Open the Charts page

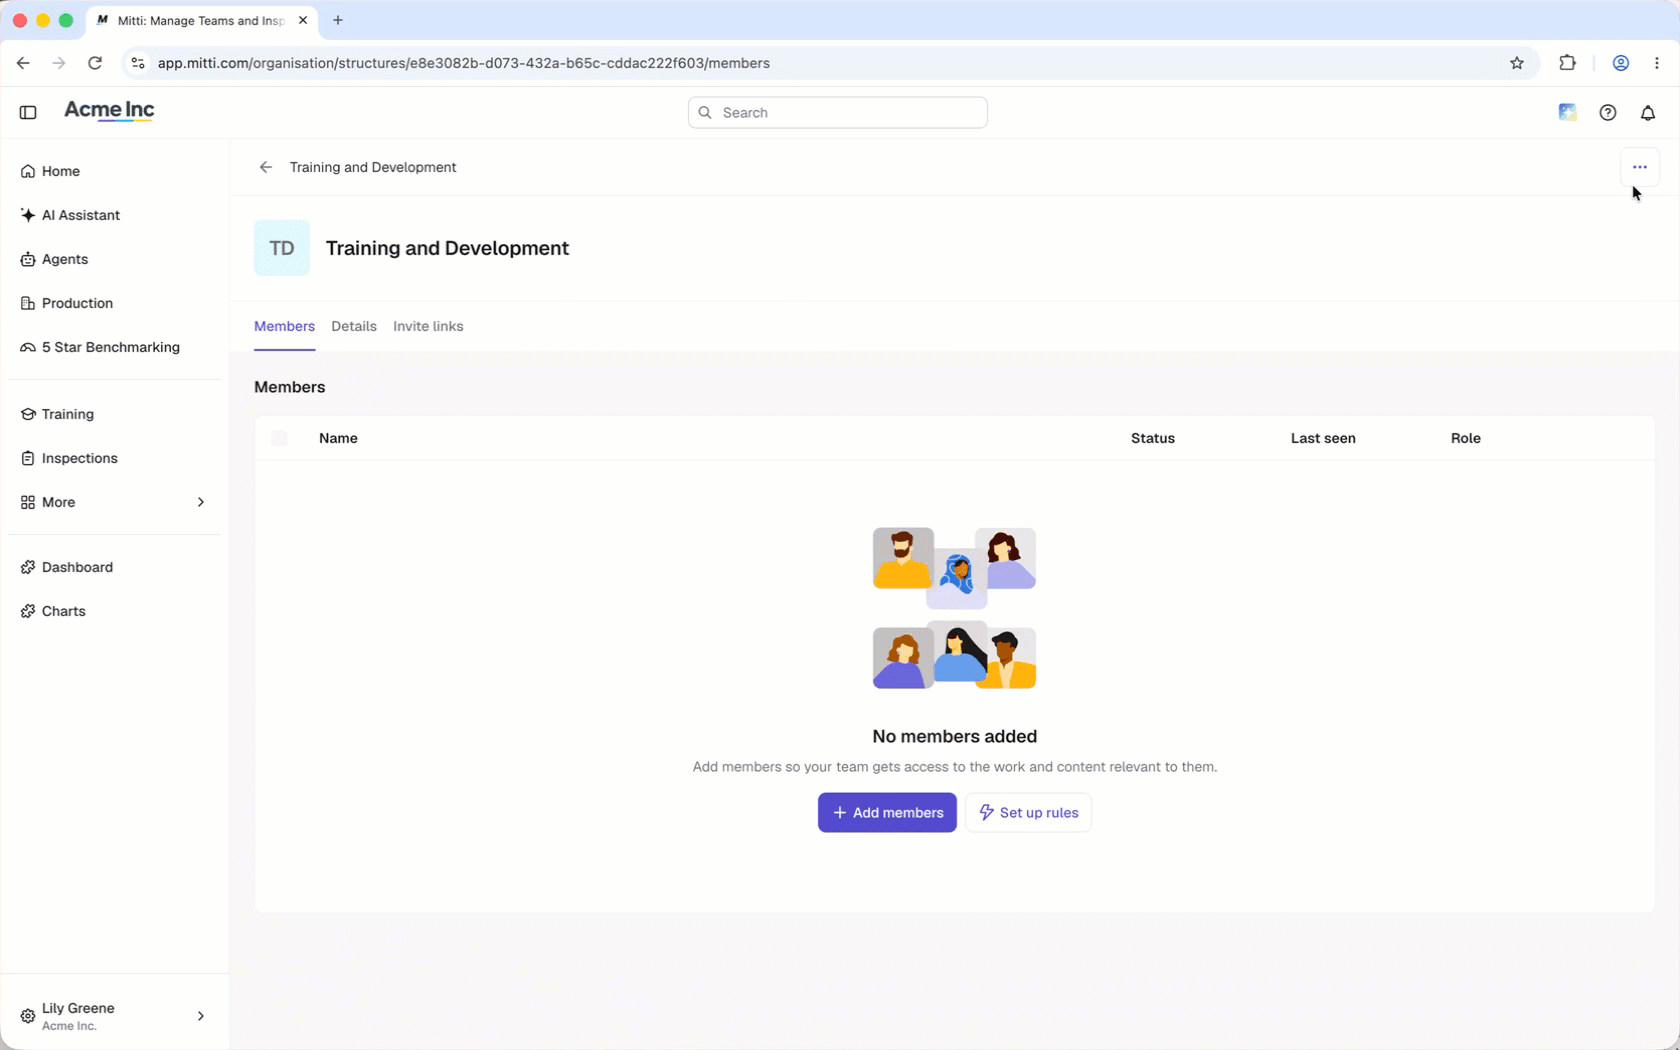(x=53, y=611)
